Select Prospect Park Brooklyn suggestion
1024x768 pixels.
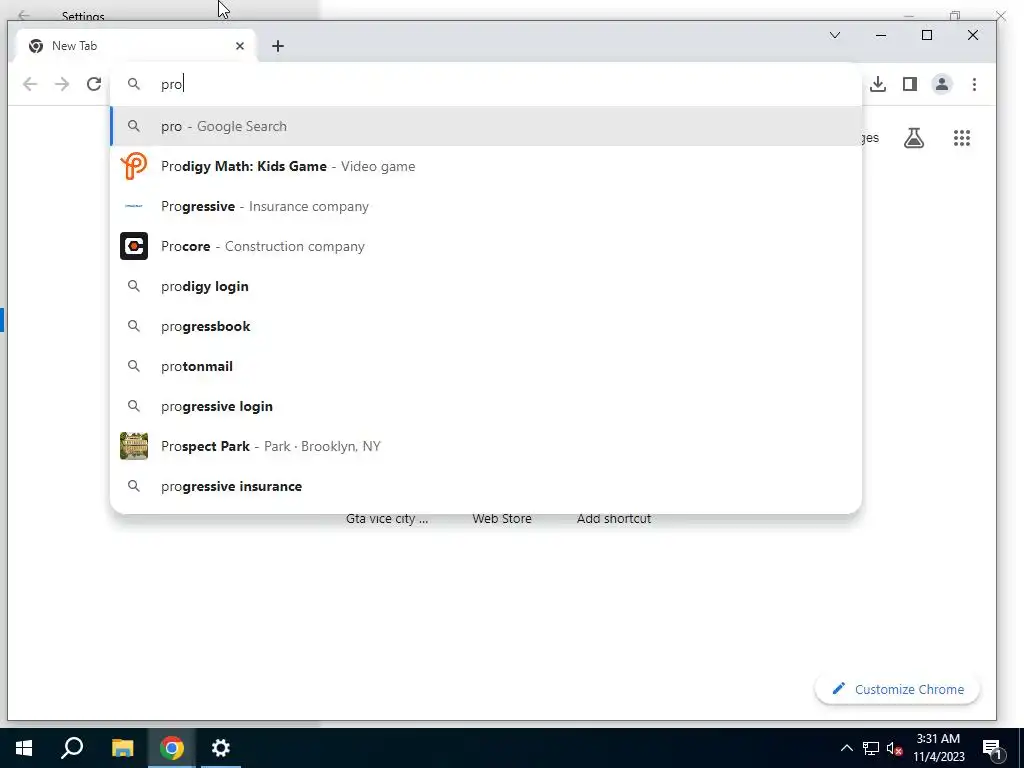(486, 446)
